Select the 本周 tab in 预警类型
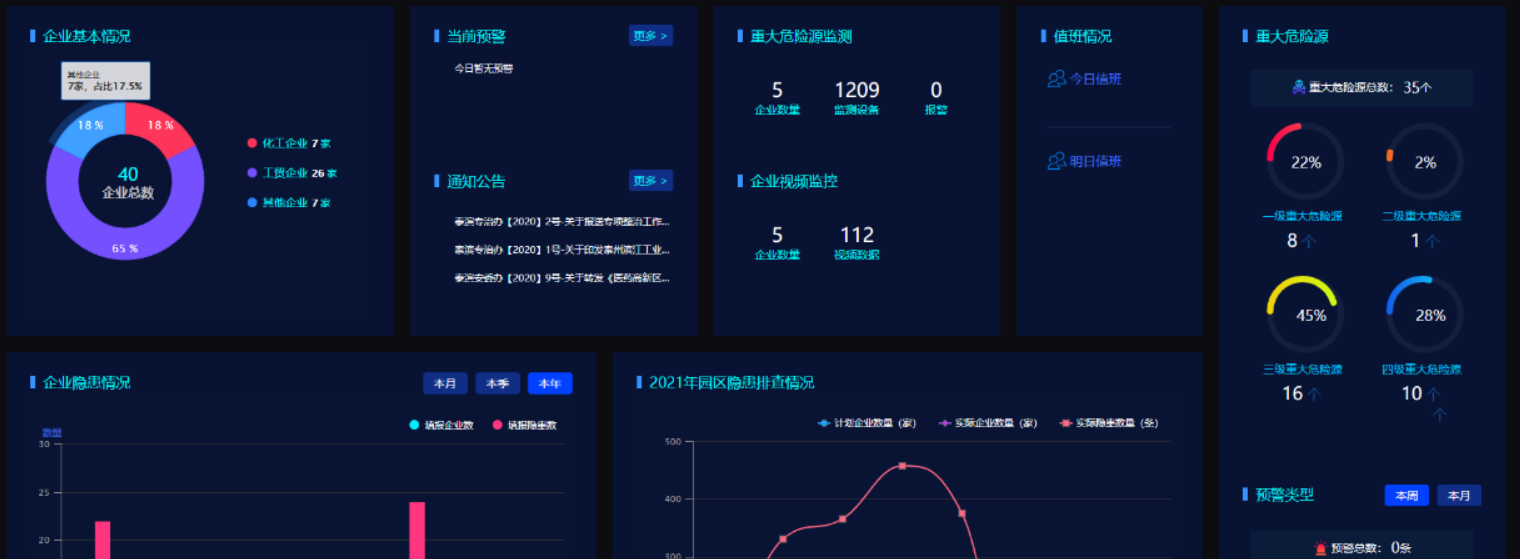This screenshot has width=1520, height=559. 1407,495
